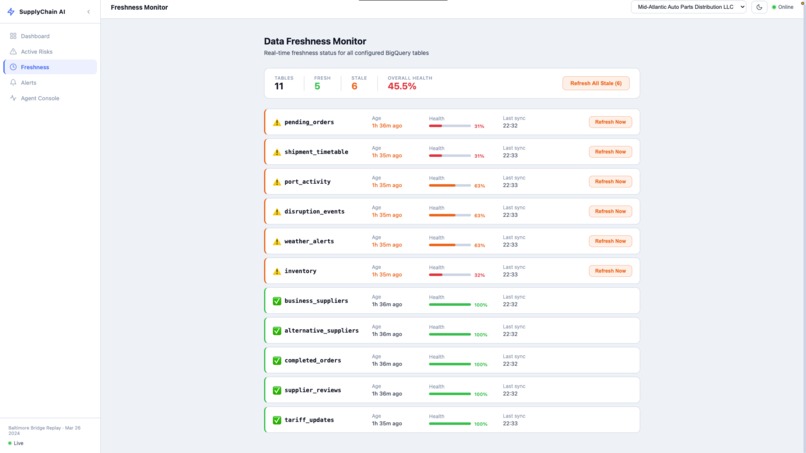Select the weather_alerts table name
This screenshot has width=806, height=453.
[x=309, y=242]
